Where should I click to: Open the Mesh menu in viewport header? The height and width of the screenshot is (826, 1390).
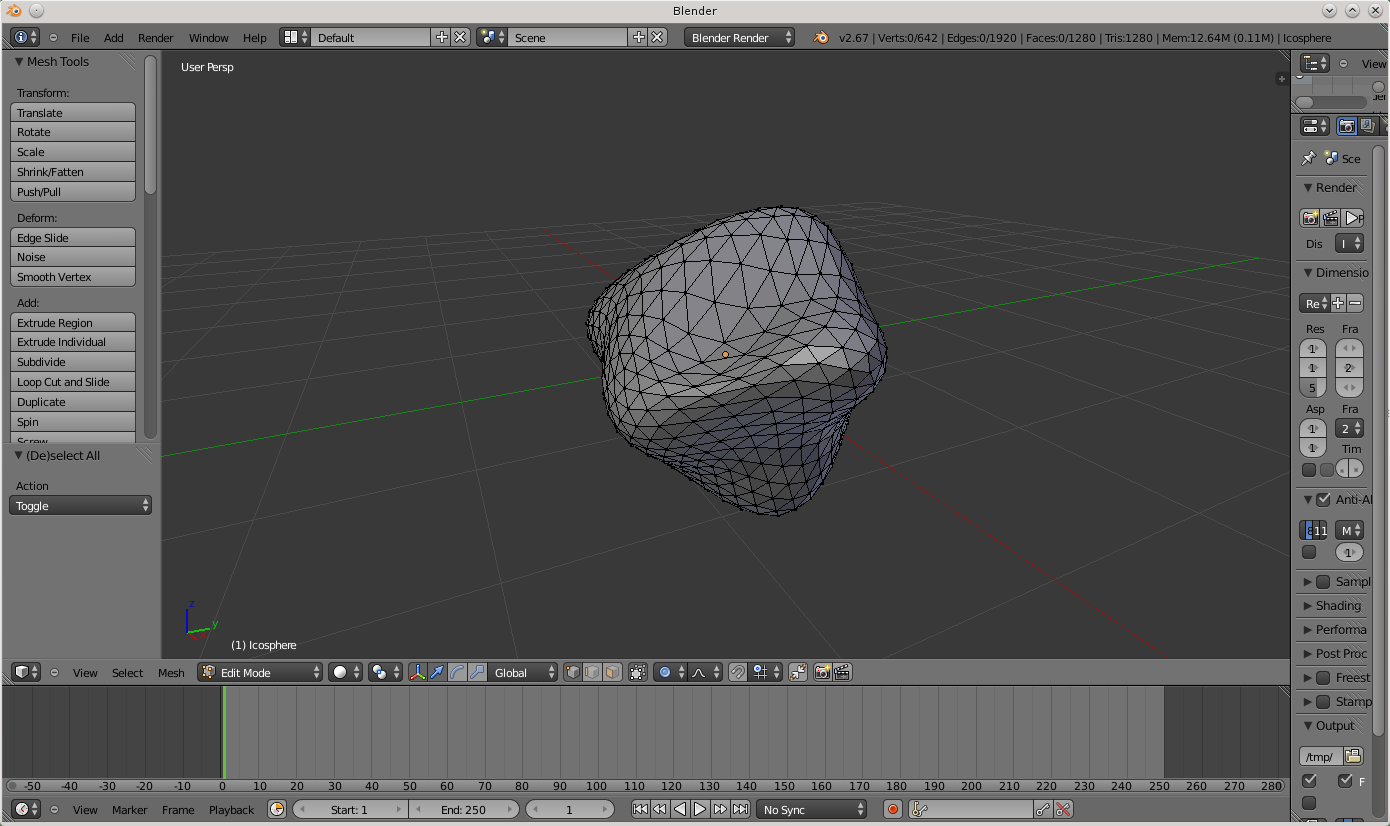click(171, 673)
